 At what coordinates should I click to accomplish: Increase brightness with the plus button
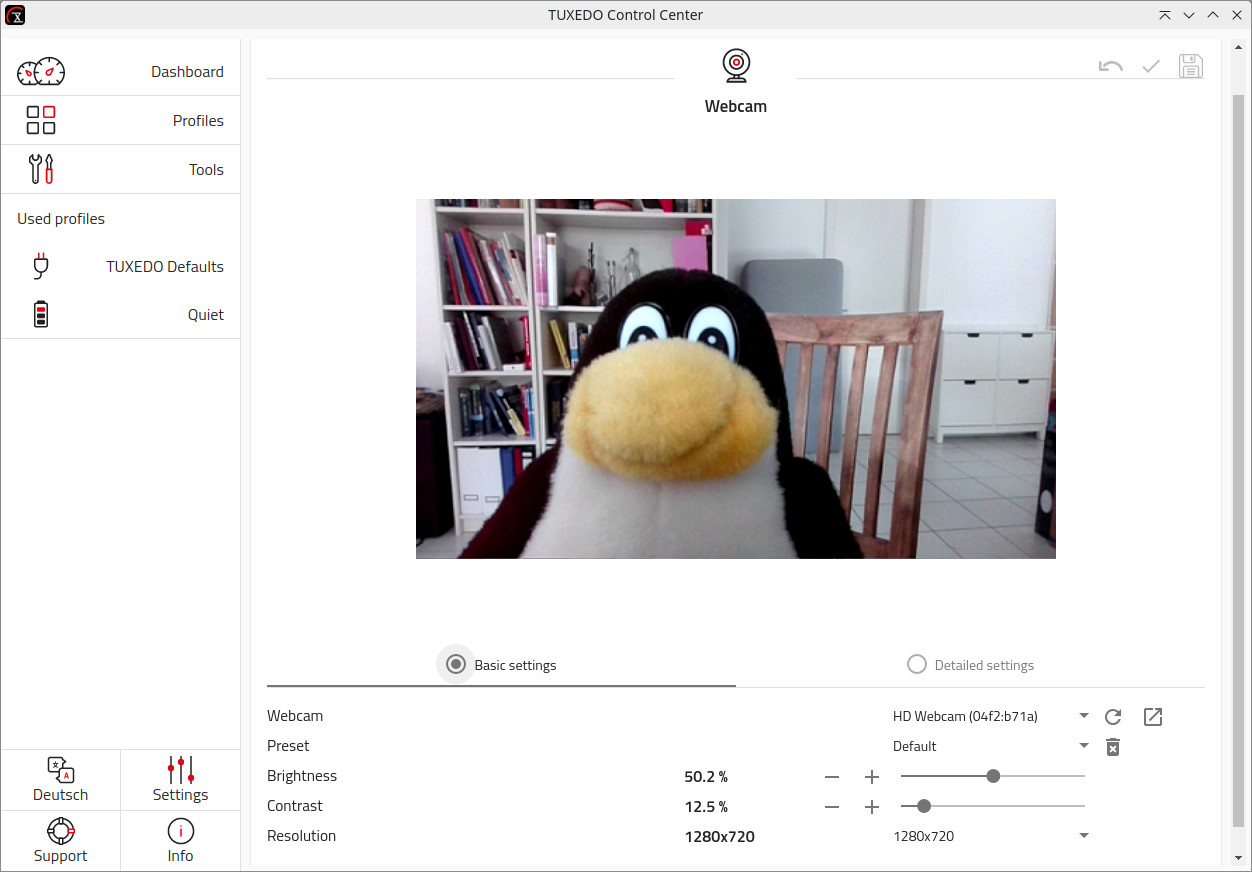click(872, 777)
